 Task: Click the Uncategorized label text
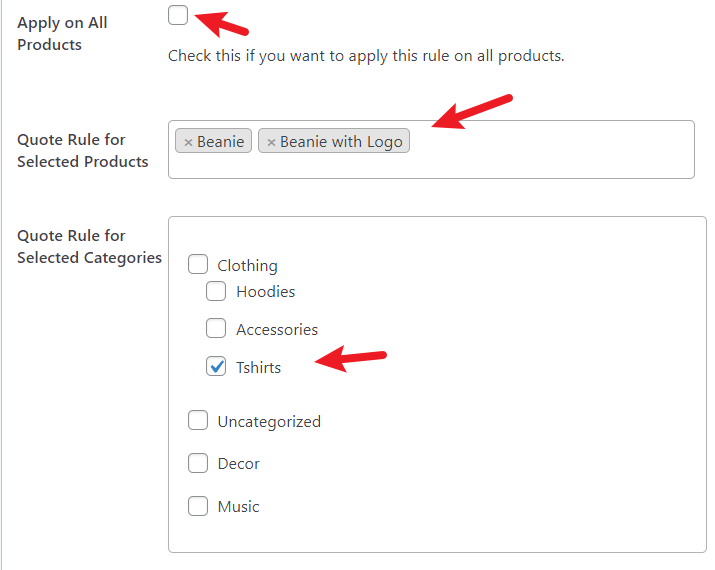click(269, 422)
